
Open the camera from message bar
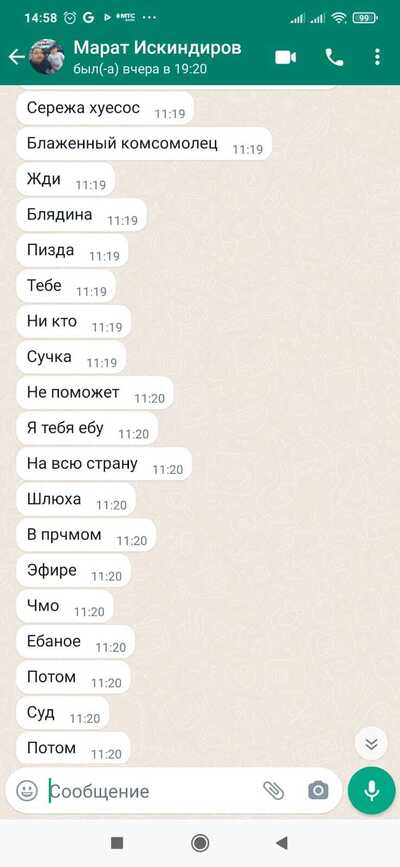pos(318,791)
